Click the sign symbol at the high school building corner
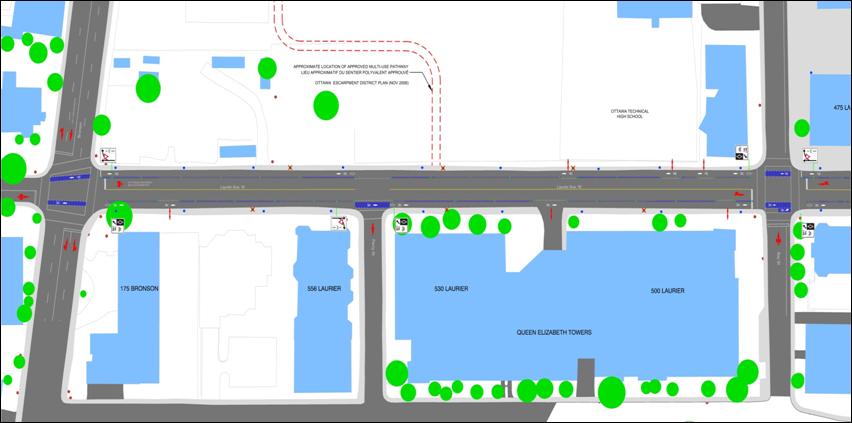 (742, 153)
